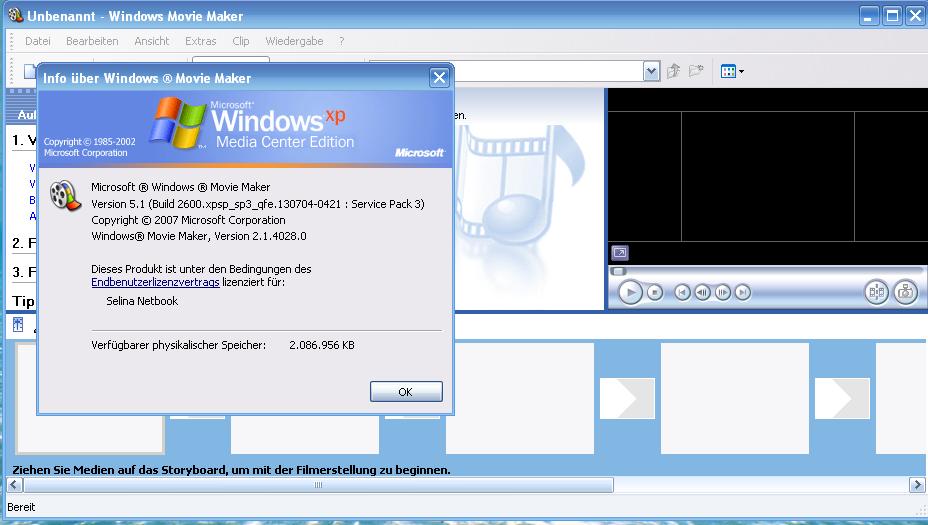Click the memory value 2.086.956 KB
Image resolution: width=928 pixels, height=525 pixels.
pyautogui.click(x=322, y=345)
